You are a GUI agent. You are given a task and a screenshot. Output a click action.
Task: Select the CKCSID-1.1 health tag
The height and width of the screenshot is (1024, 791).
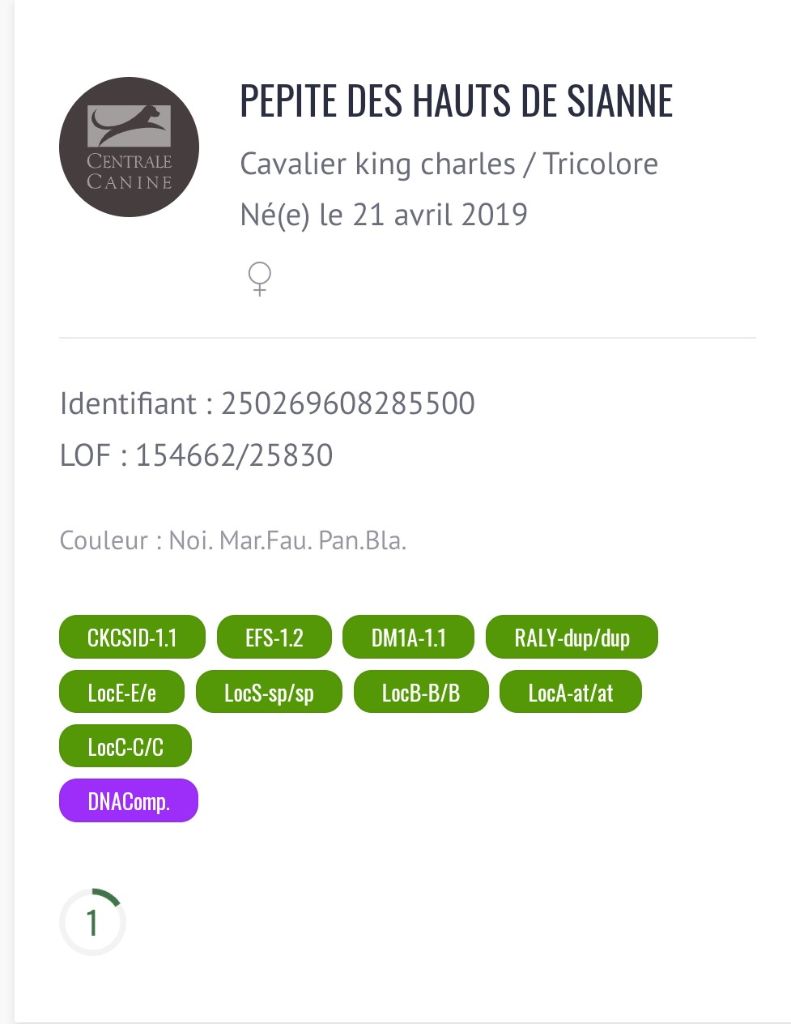click(x=132, y=638)
